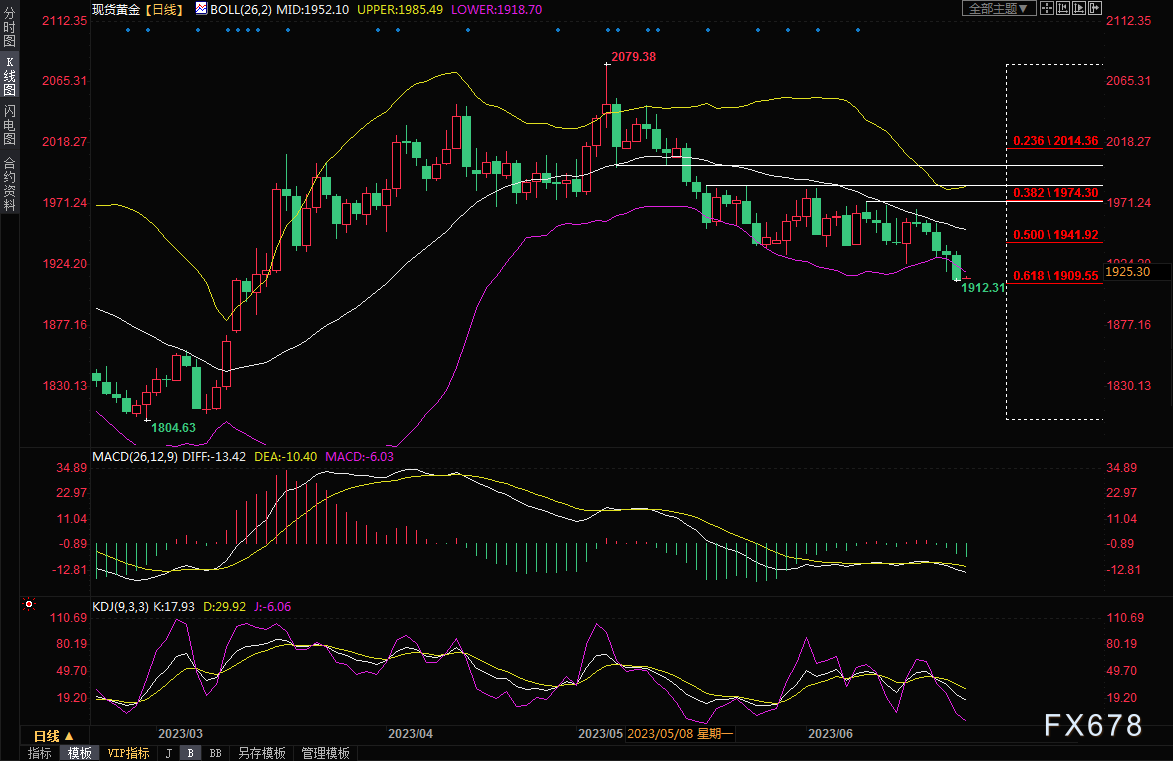Click the first blue event dot in the top row
The height and width of the screenshot is (761, 1173).
pyautogui.click(x=128, y=30)
